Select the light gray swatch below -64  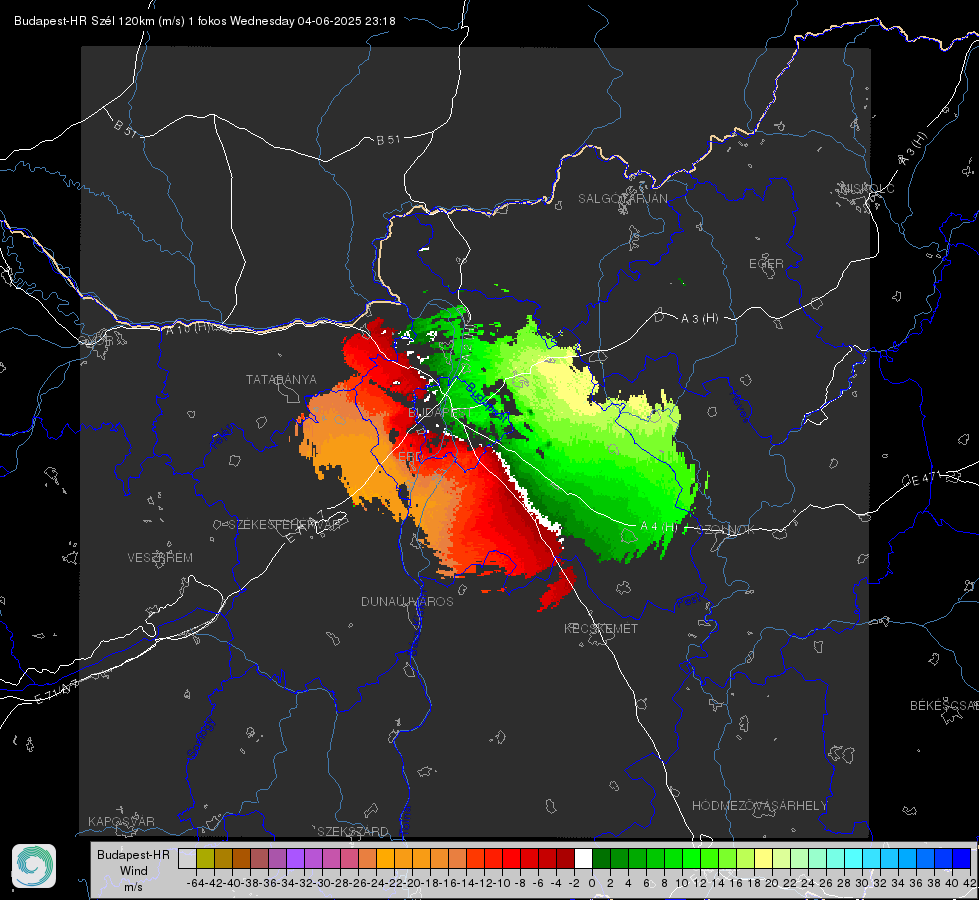tap(187, 858)
